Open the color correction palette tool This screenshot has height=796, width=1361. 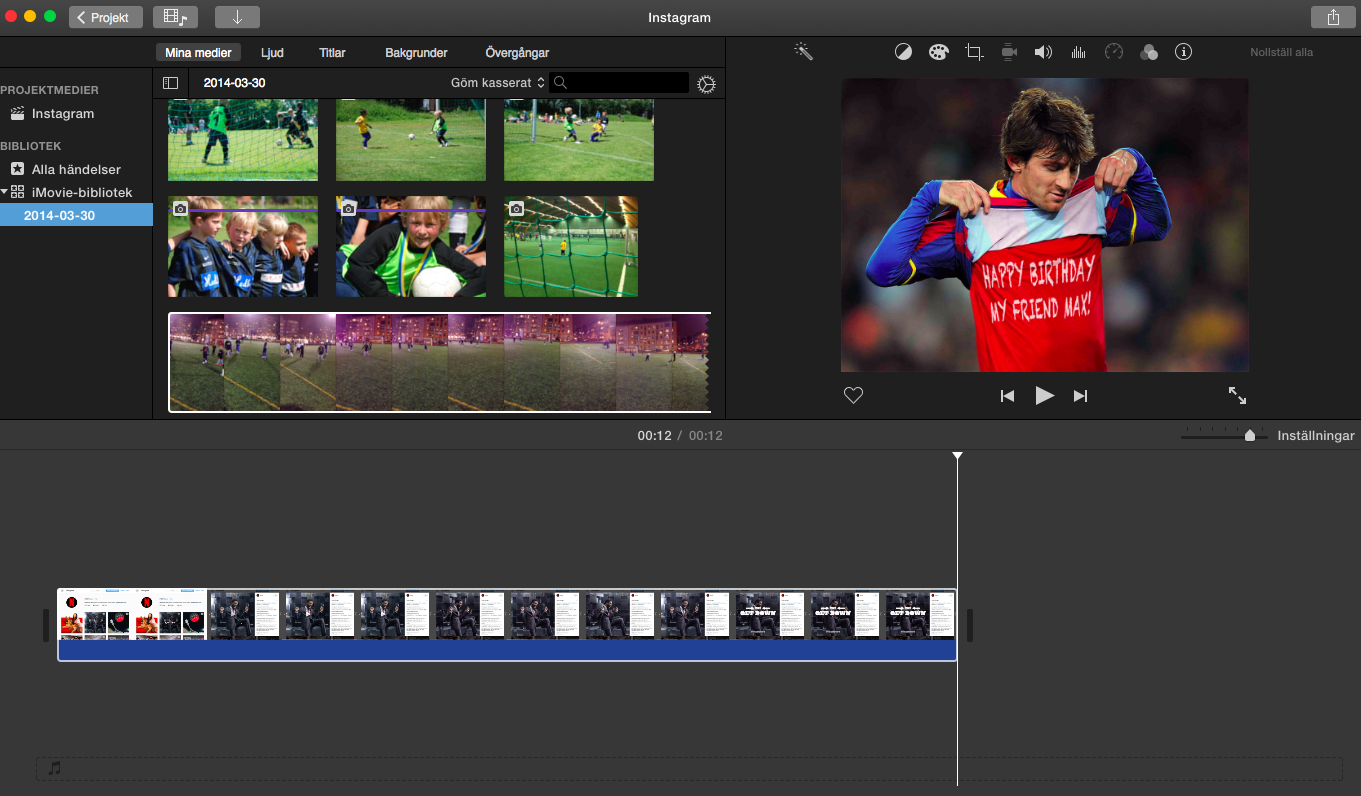[x=938, y=52]
